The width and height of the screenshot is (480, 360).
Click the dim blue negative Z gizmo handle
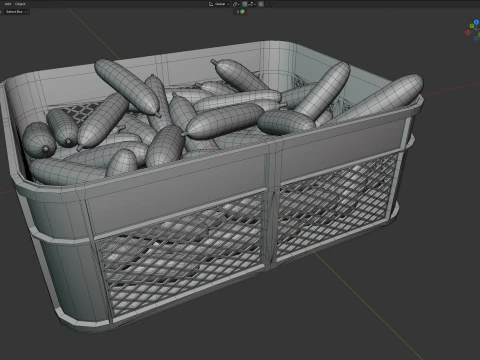click(476, 39)
